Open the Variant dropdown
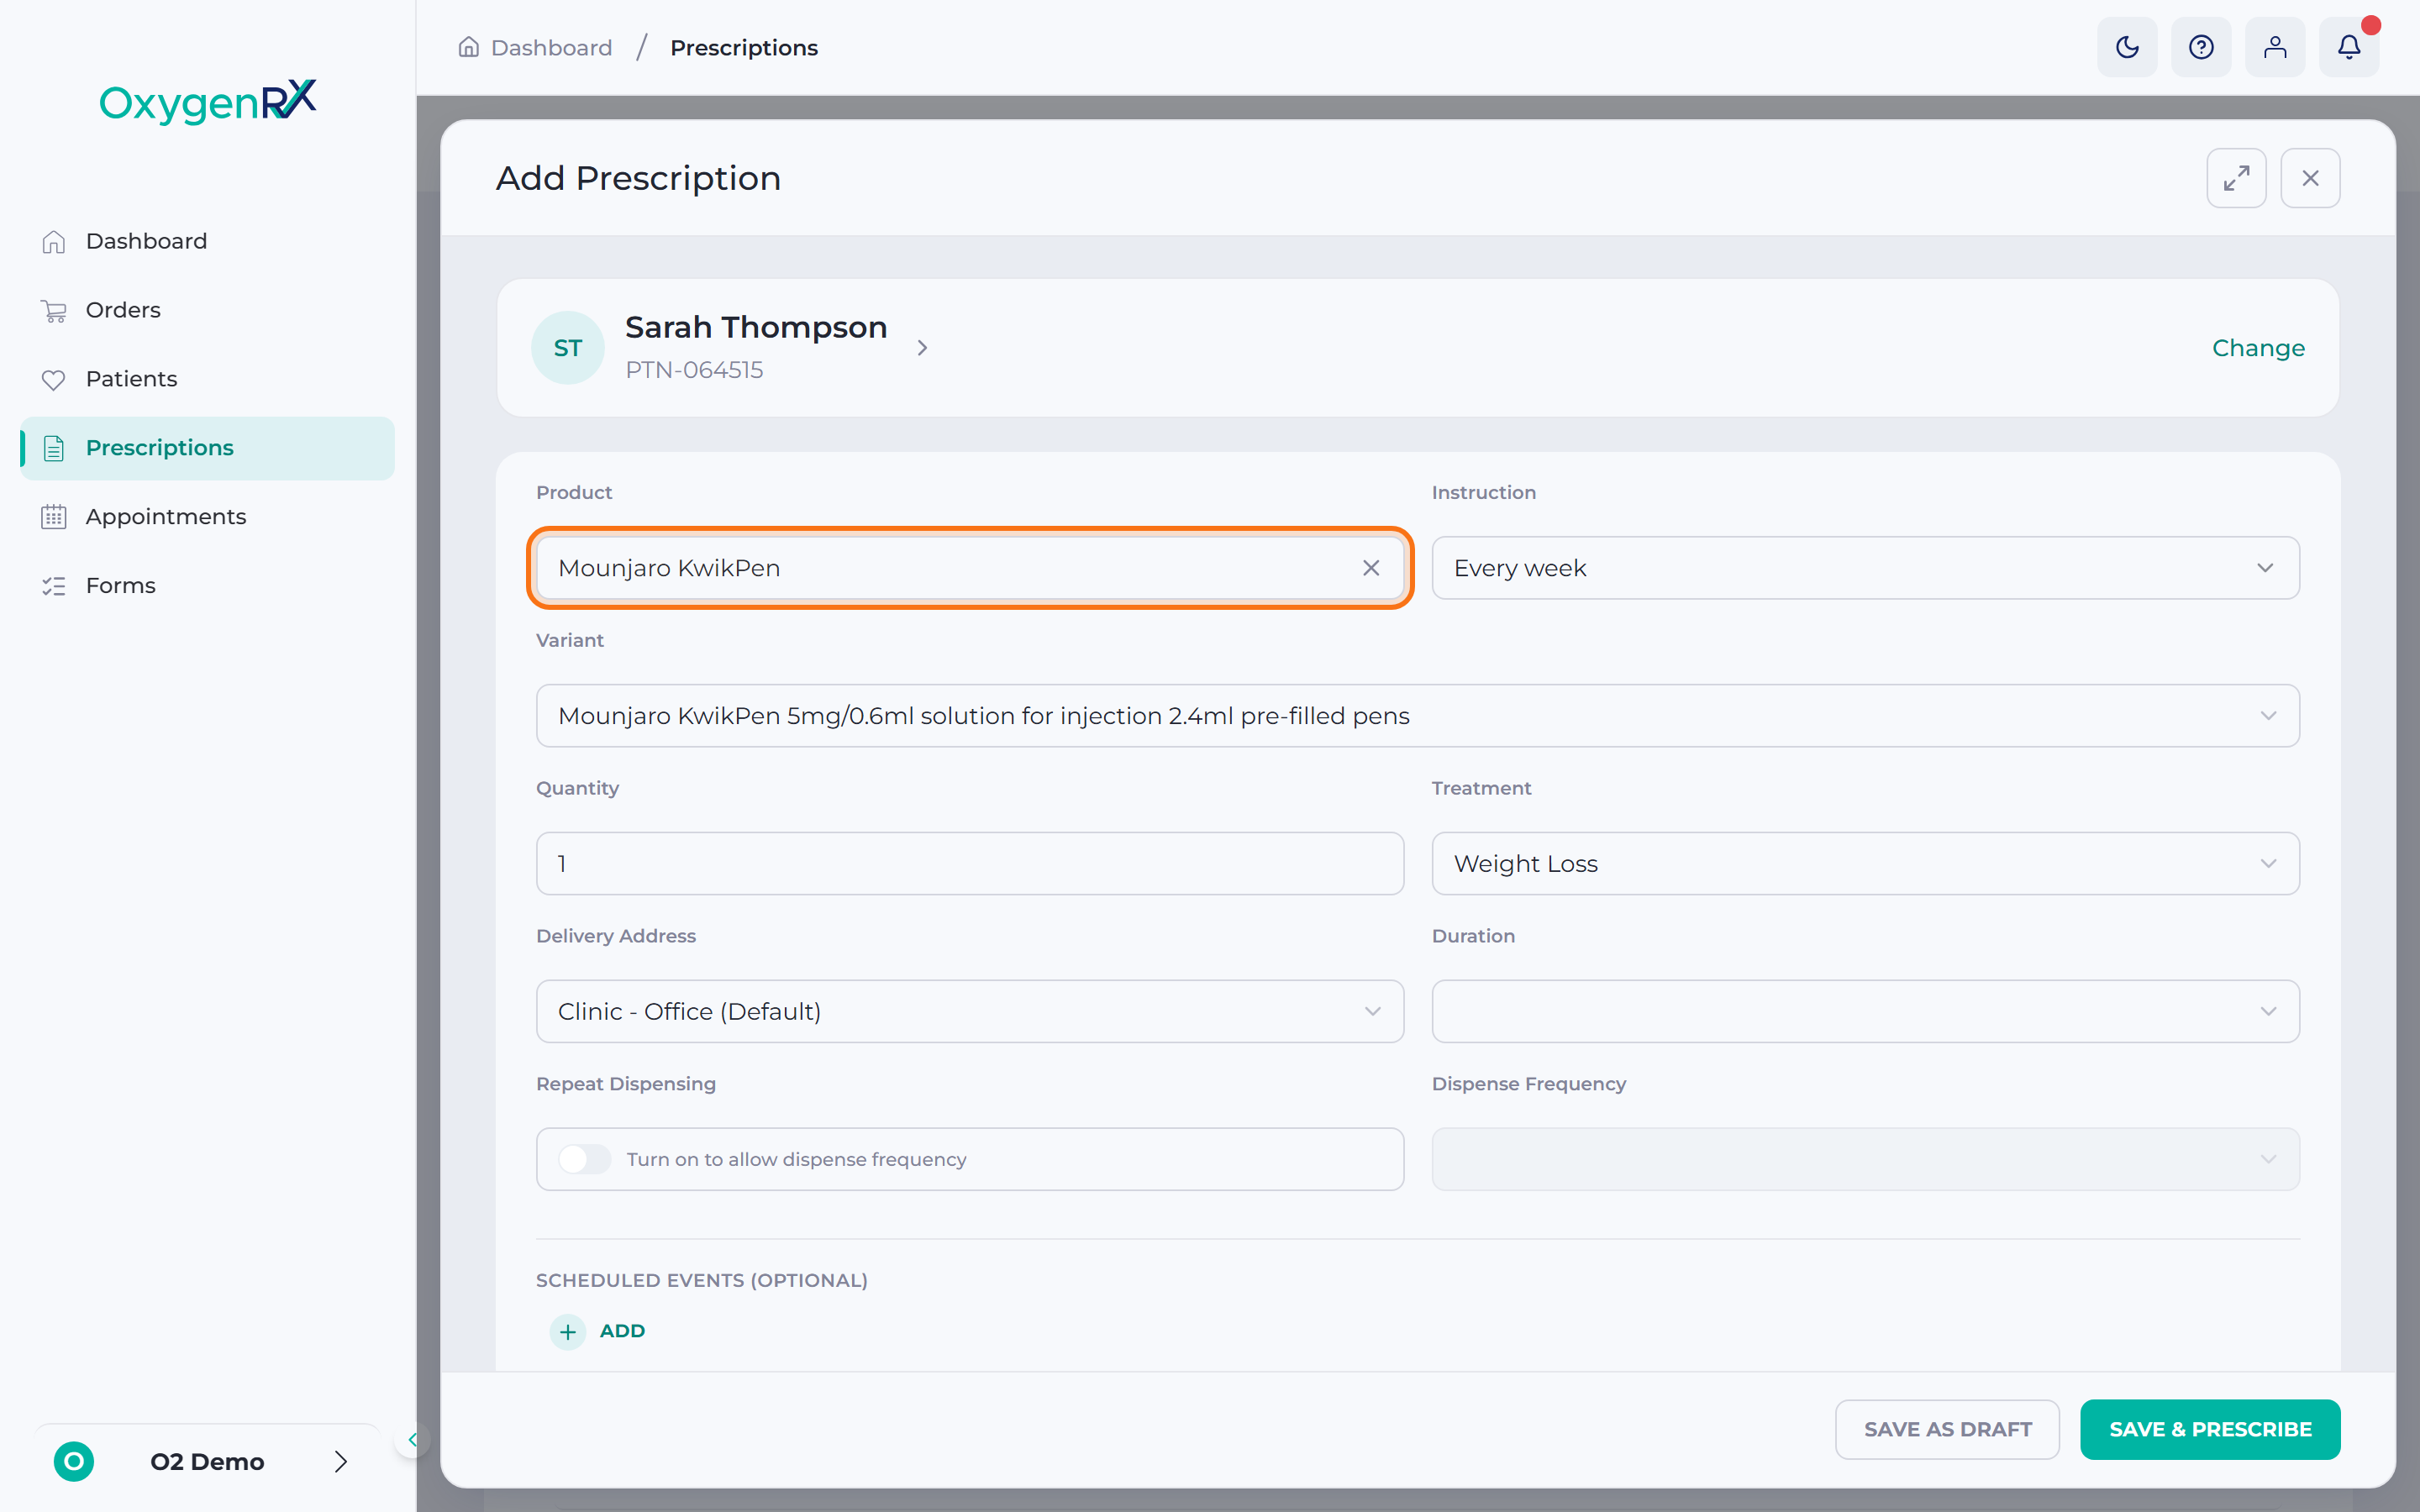 click(x=1418, y=716)
